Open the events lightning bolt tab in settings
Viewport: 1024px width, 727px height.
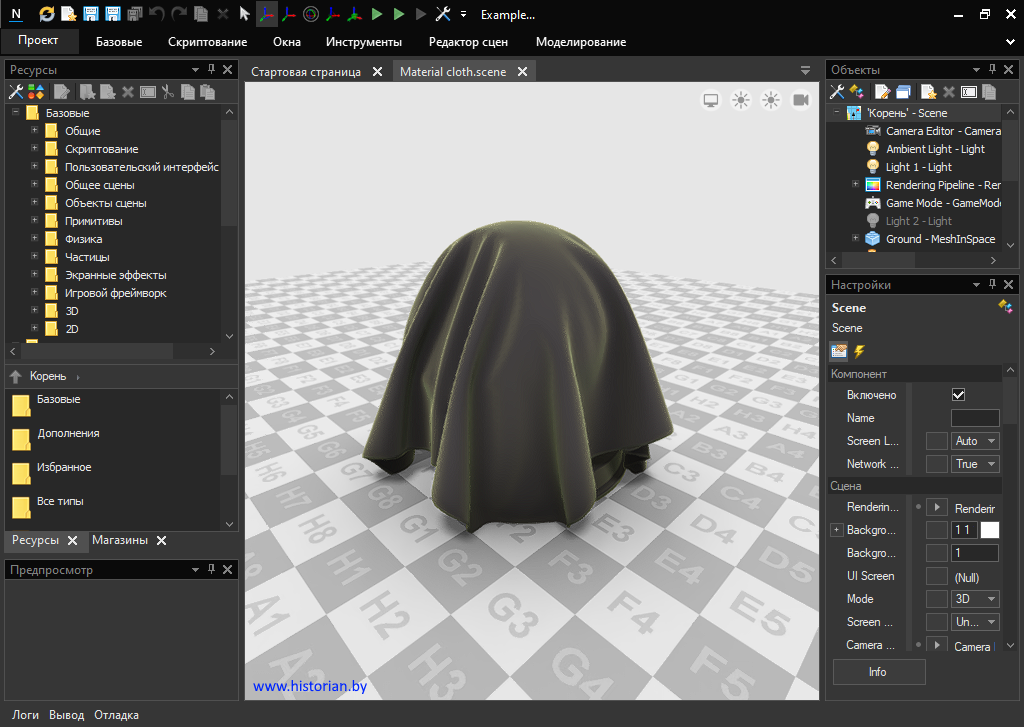click(x=858, y=351)
